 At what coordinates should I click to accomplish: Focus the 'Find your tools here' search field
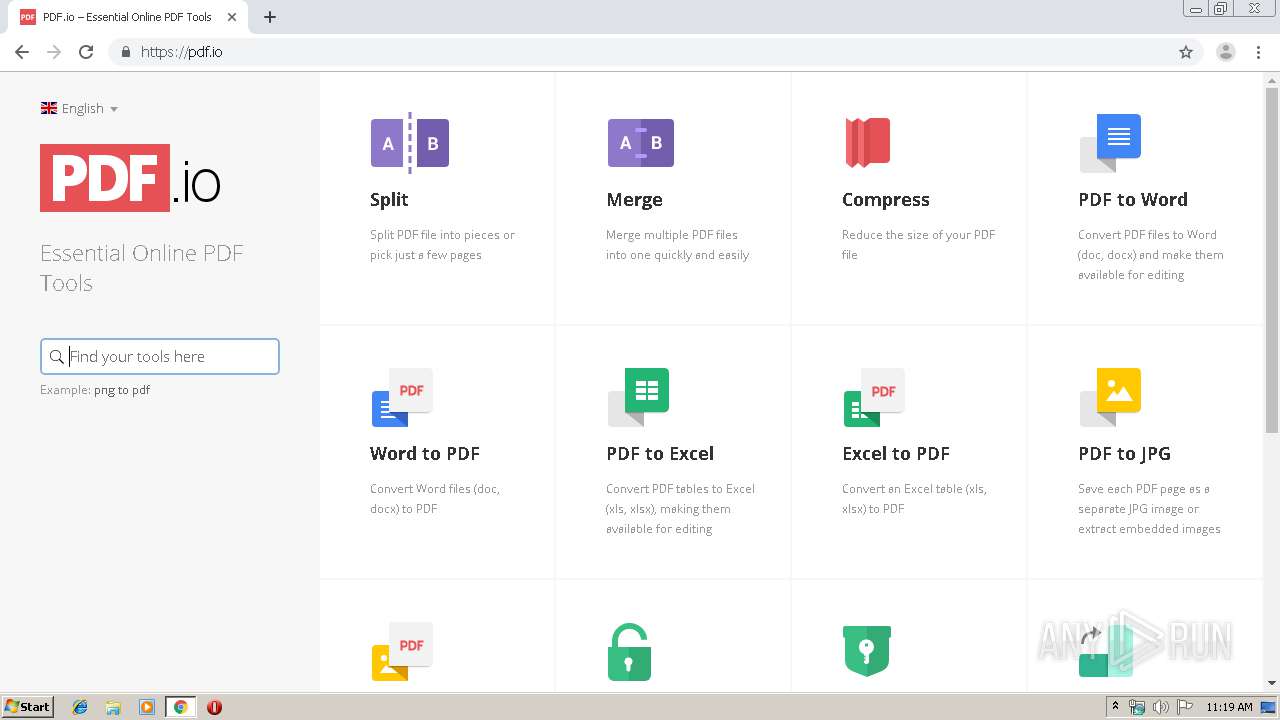click(x=160, y=357)
